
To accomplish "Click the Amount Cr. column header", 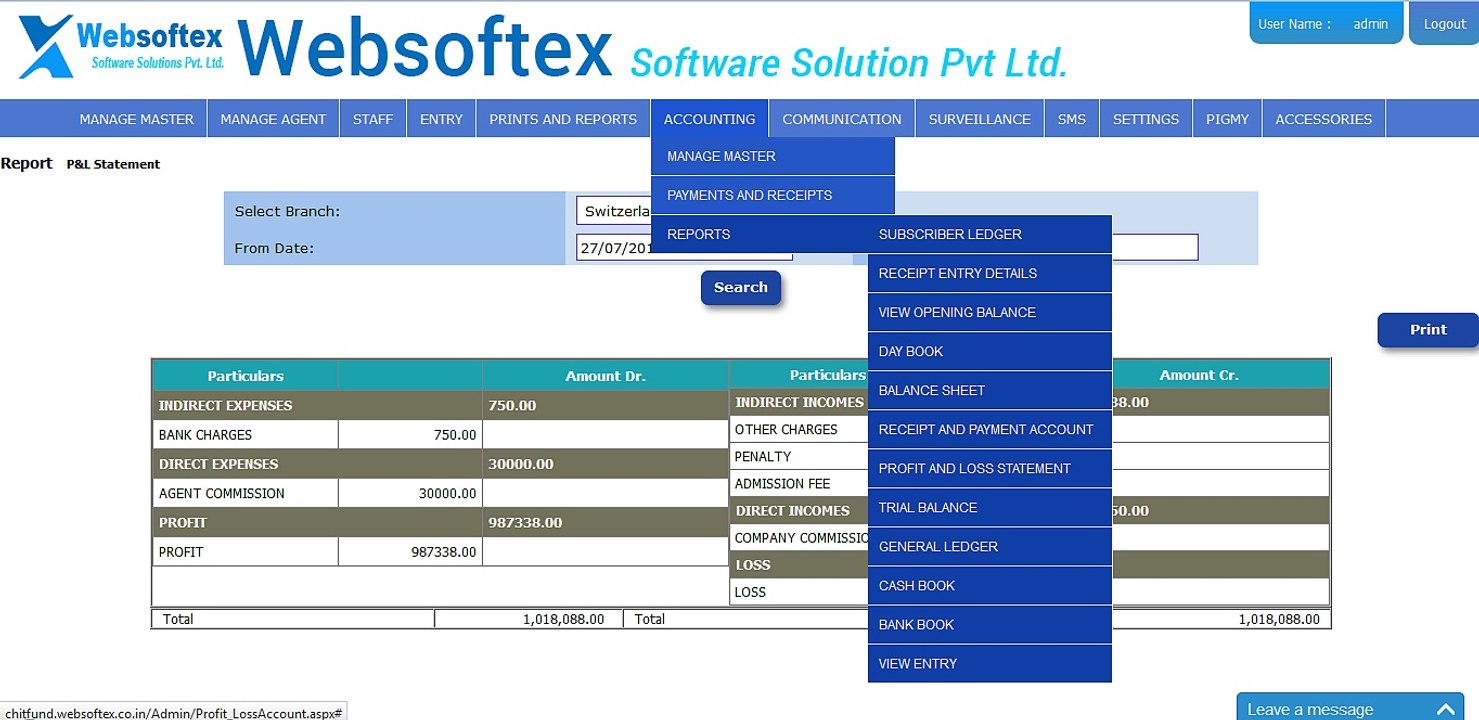I will click(1199, 375).
